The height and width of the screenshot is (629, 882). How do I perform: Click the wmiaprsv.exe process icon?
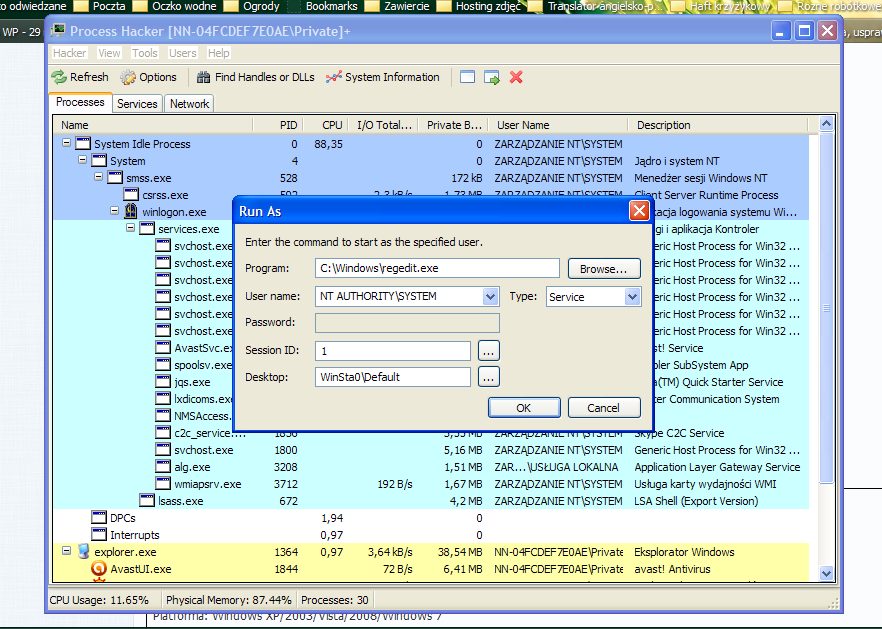pyautogui.click(x=163, y=483)
